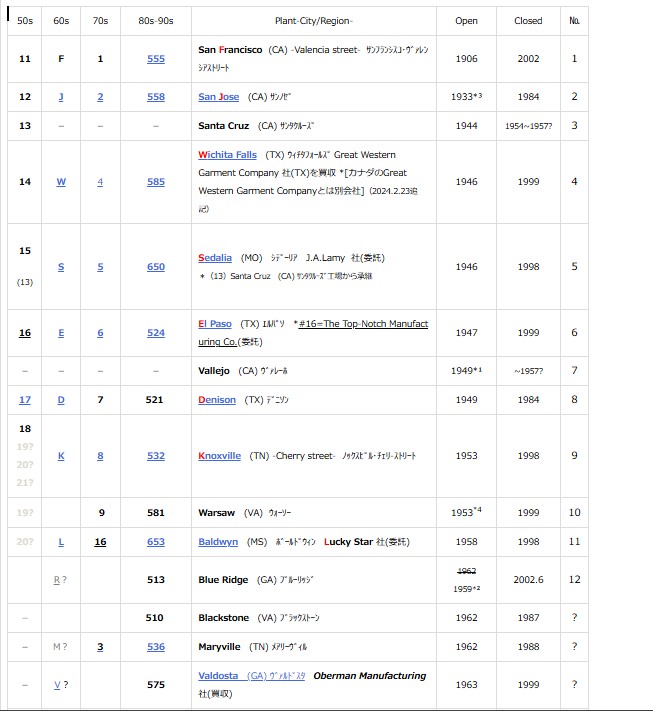Image resolution: width=653 pixels, height=711 pixels.
Task: Select the Maryville plant name
Action: coord(219,647)
